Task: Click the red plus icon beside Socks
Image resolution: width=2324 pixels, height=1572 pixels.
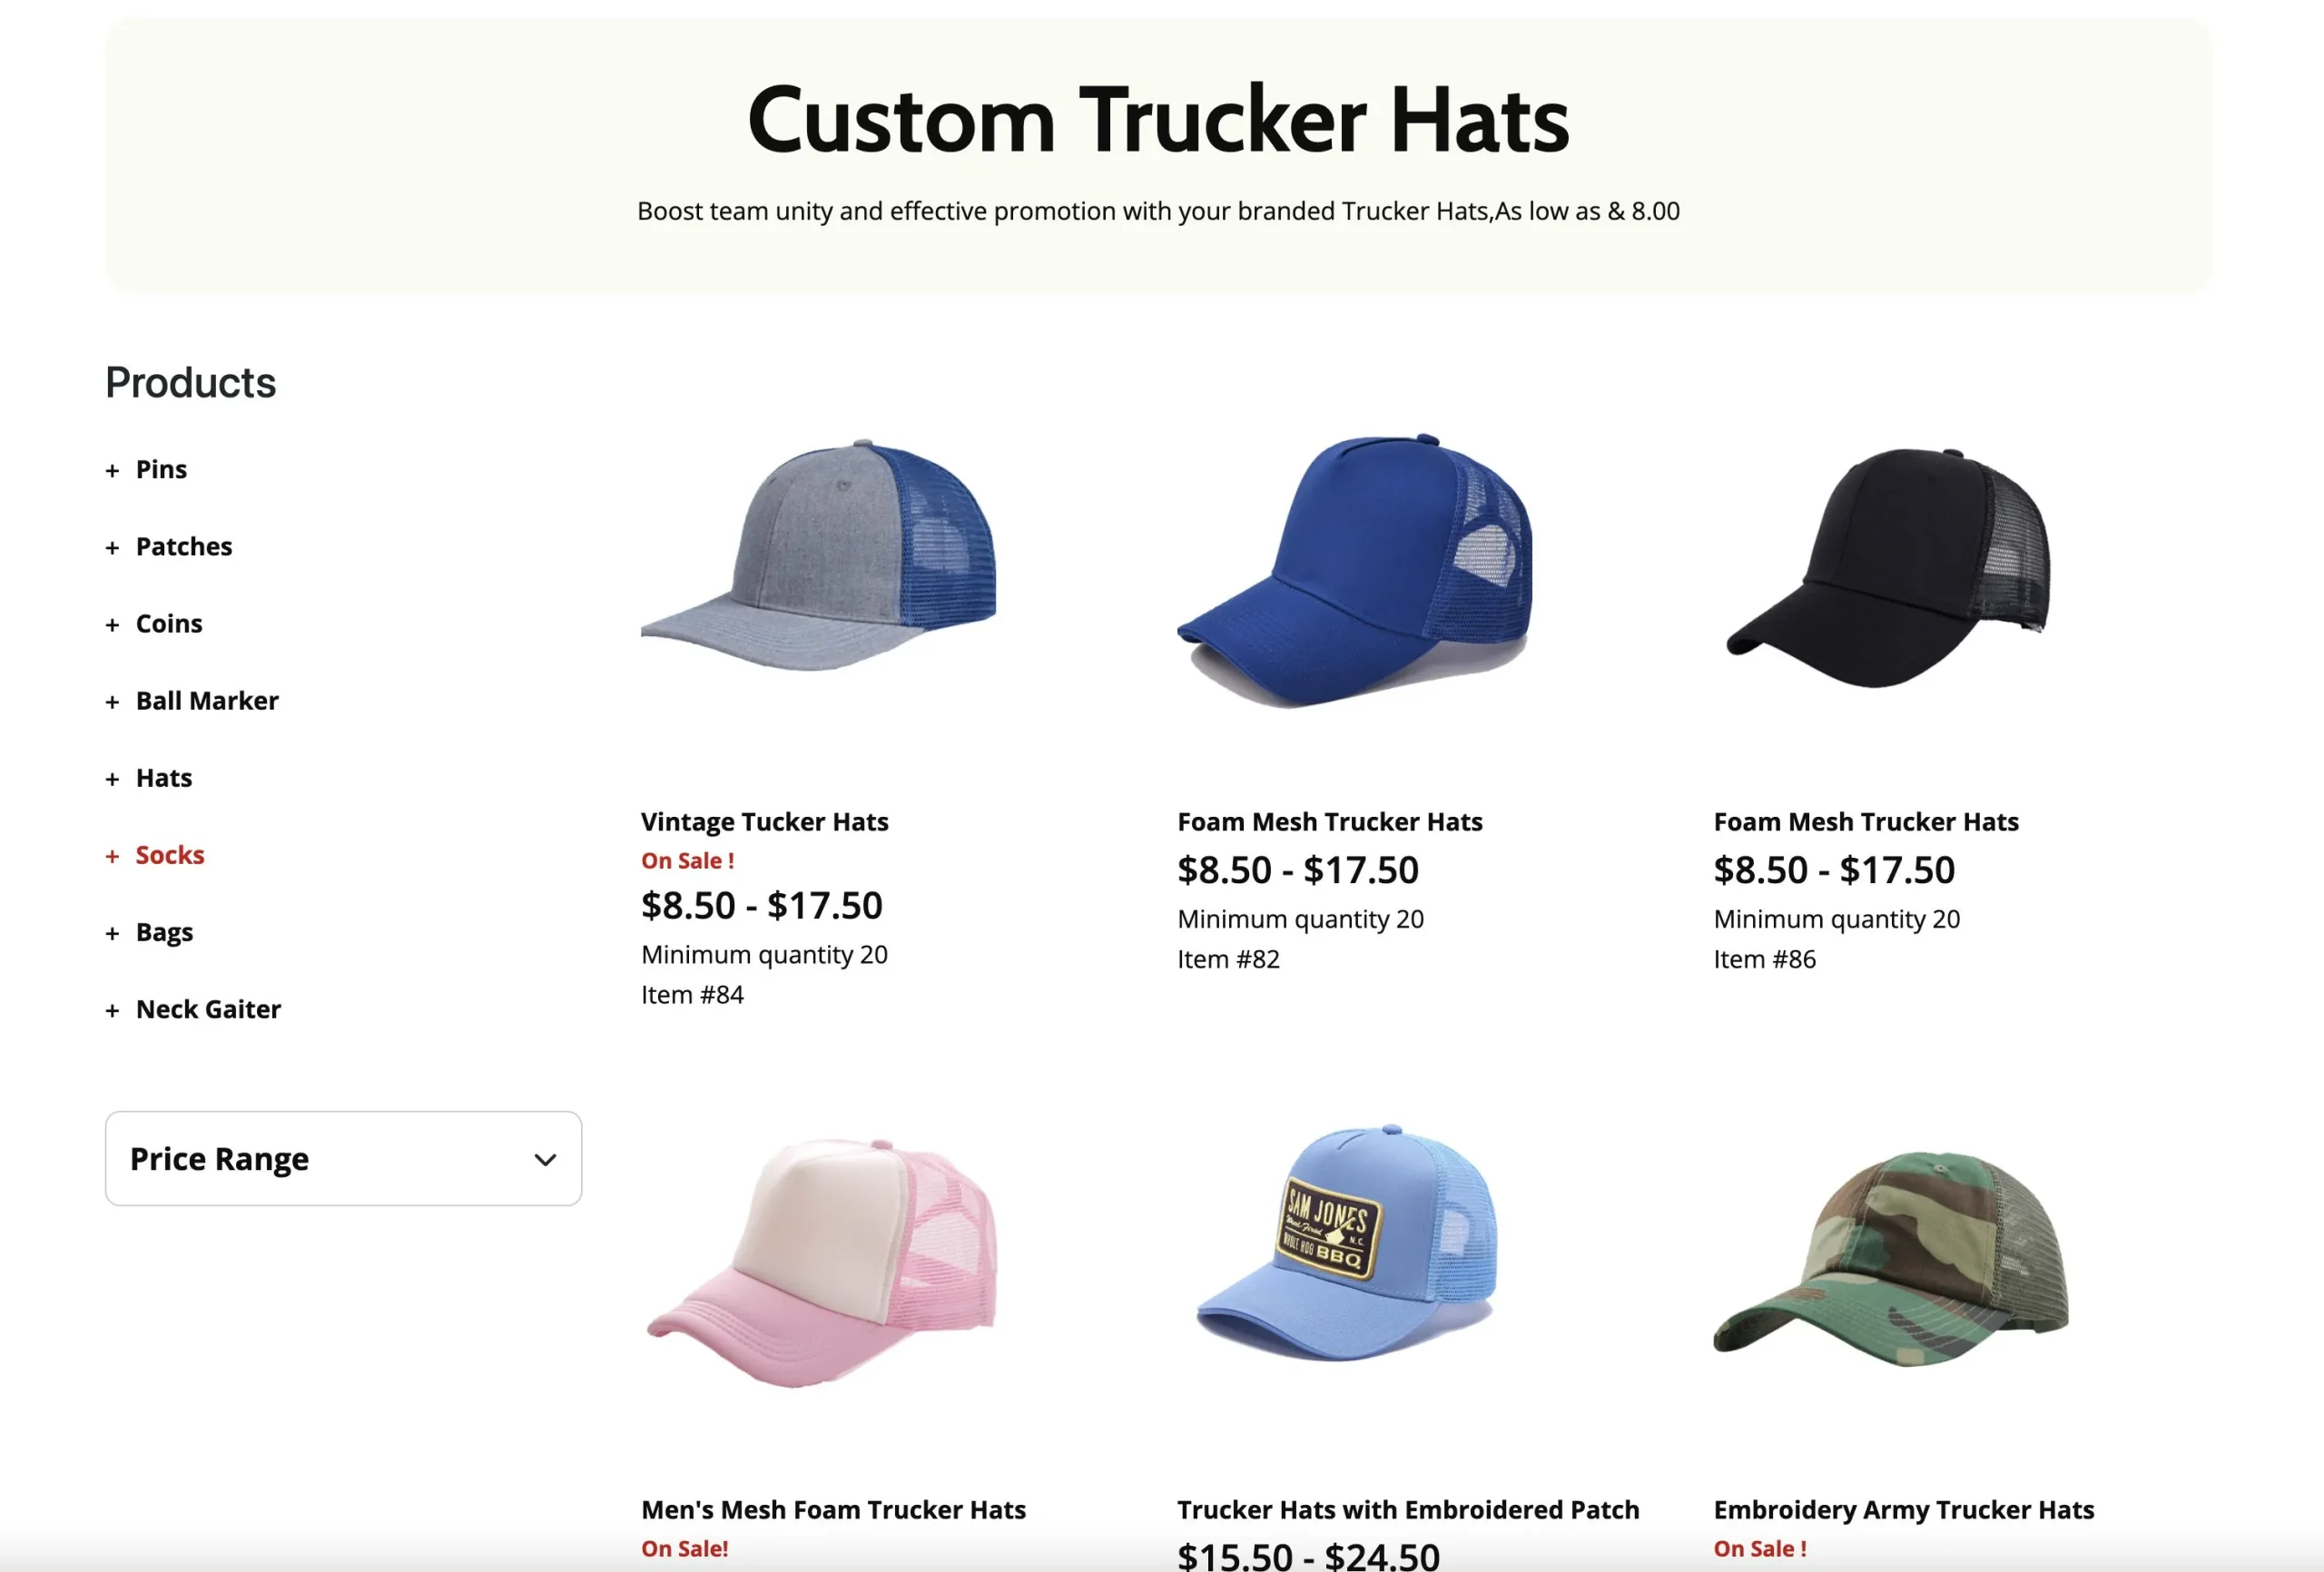Action: tap(112, 856)
